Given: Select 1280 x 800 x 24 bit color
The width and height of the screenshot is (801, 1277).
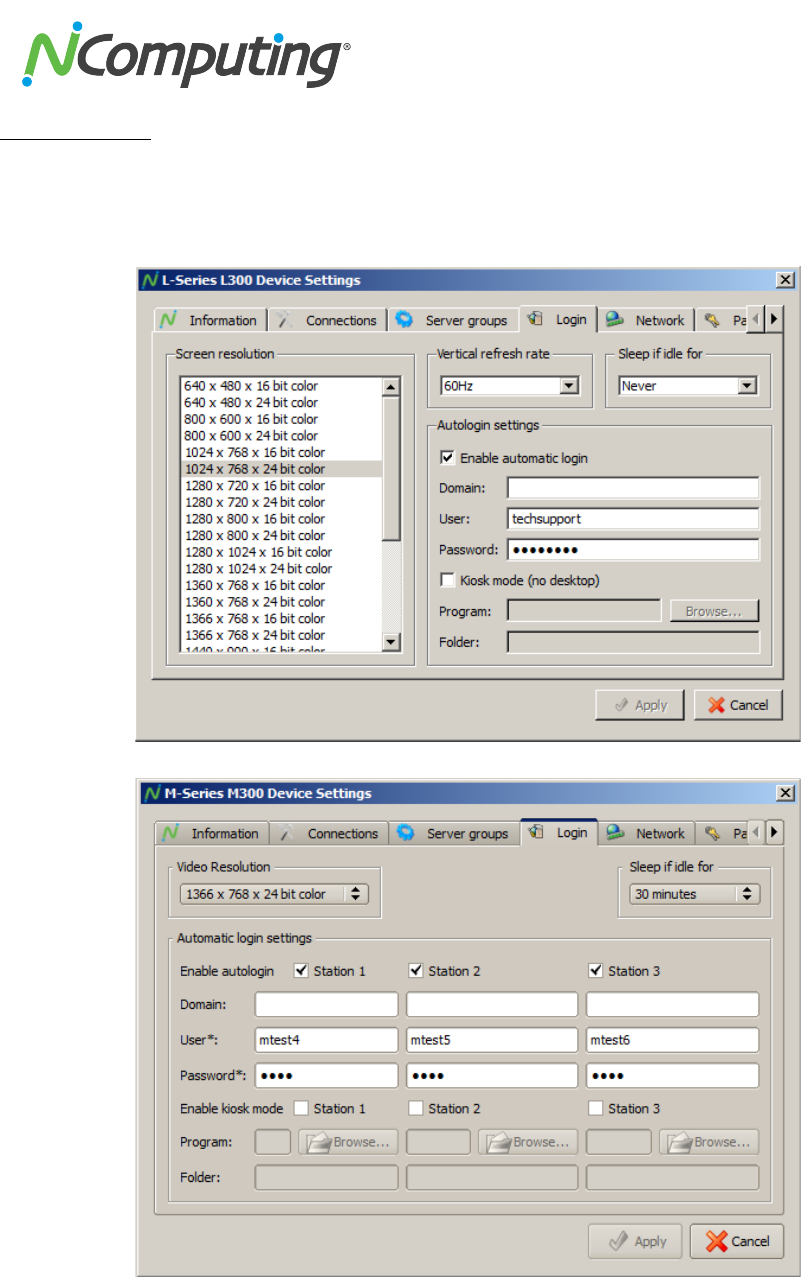Looking at the screenshot, I should [281, 535].
